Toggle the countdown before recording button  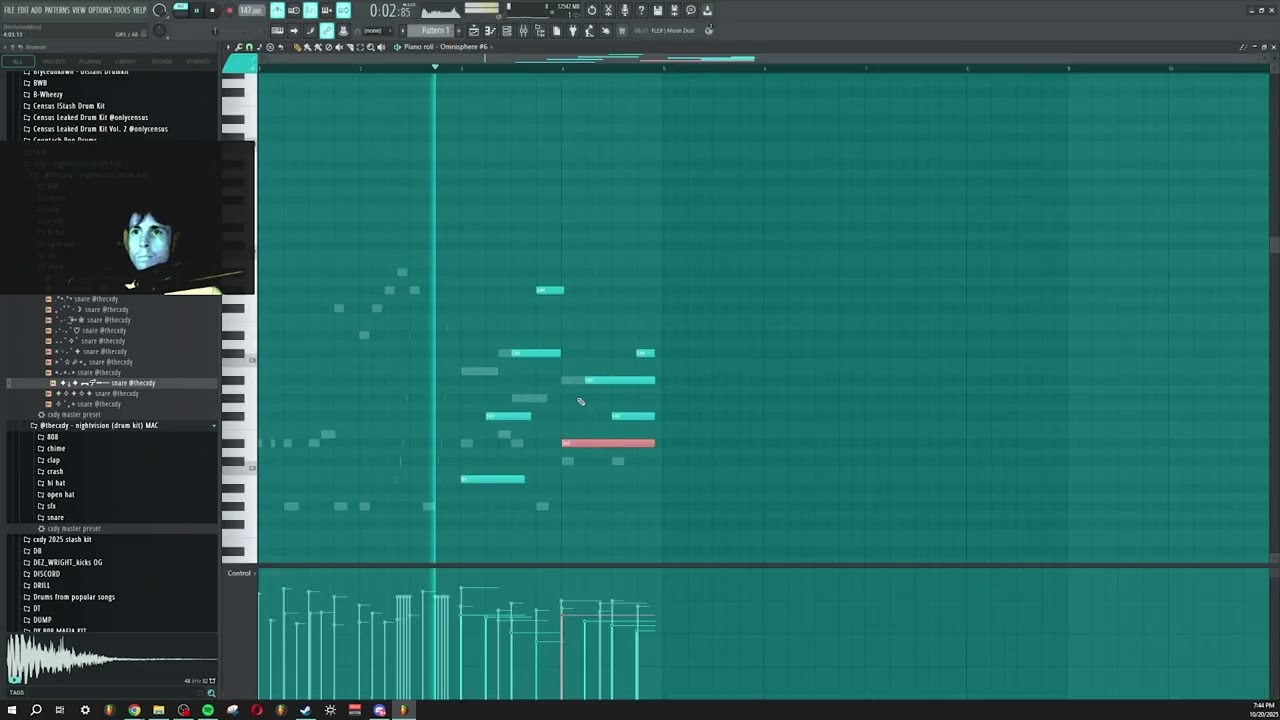pos(310,10)
